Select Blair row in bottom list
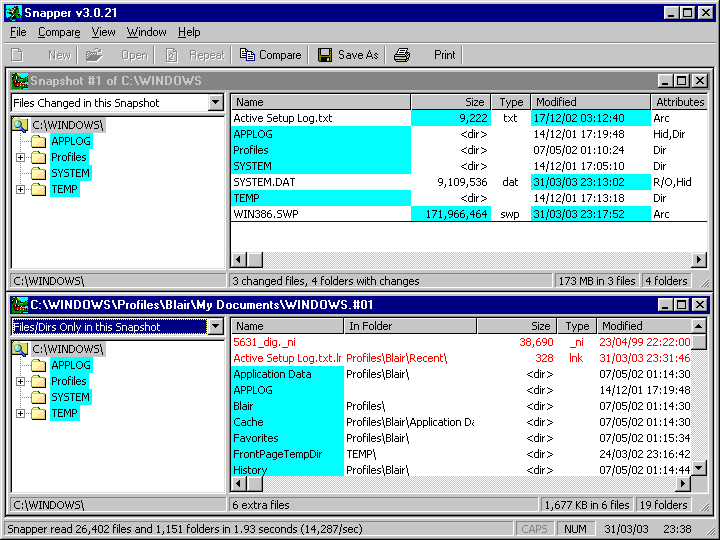This screenshot has width=720, height=540. (461, 406)
